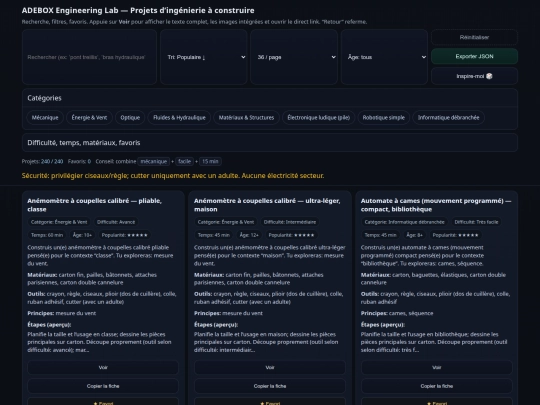
Task: Click 'Difficulté: Avancé' tag
Action: pos(116,222)
